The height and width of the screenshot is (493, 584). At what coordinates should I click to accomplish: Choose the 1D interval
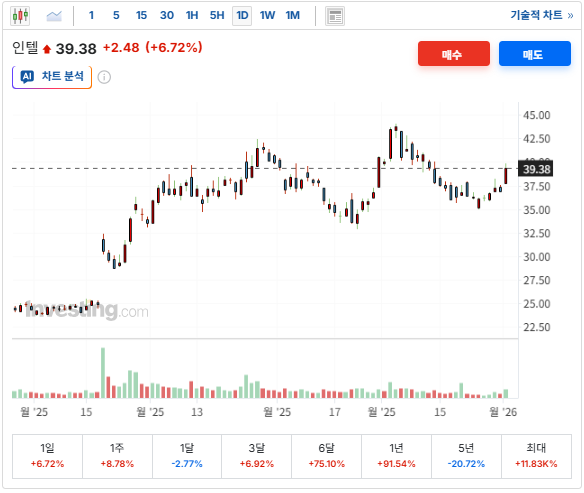(242, 16)
